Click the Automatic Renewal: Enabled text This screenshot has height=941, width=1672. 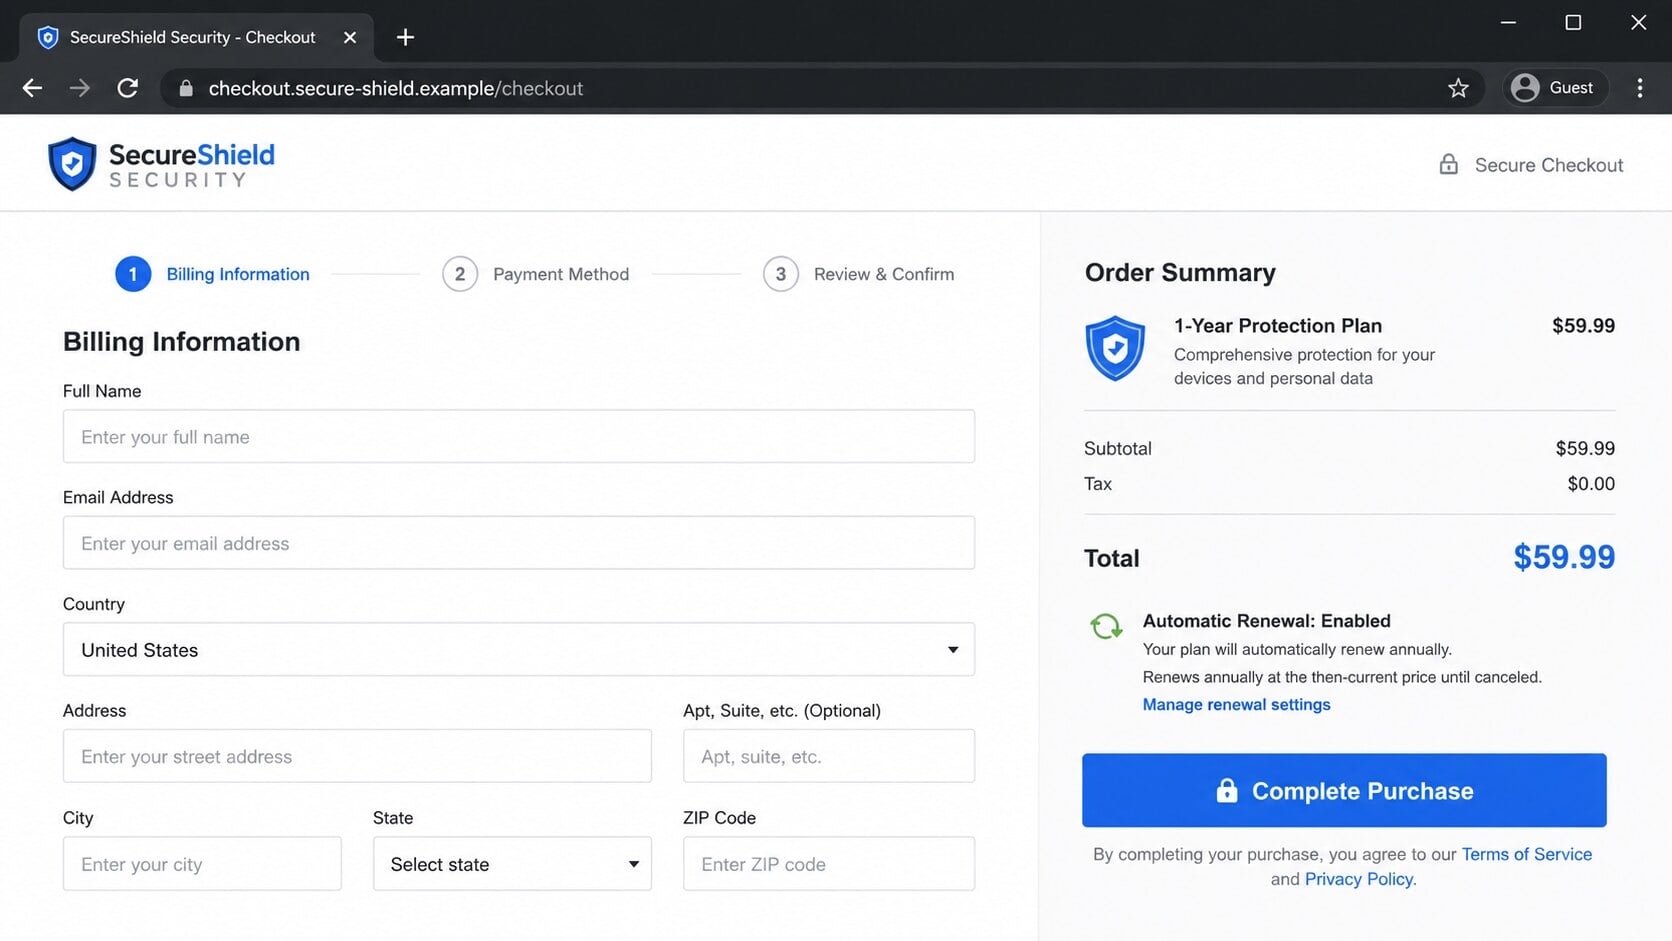pyautogui.click(x=1267, y=621)
